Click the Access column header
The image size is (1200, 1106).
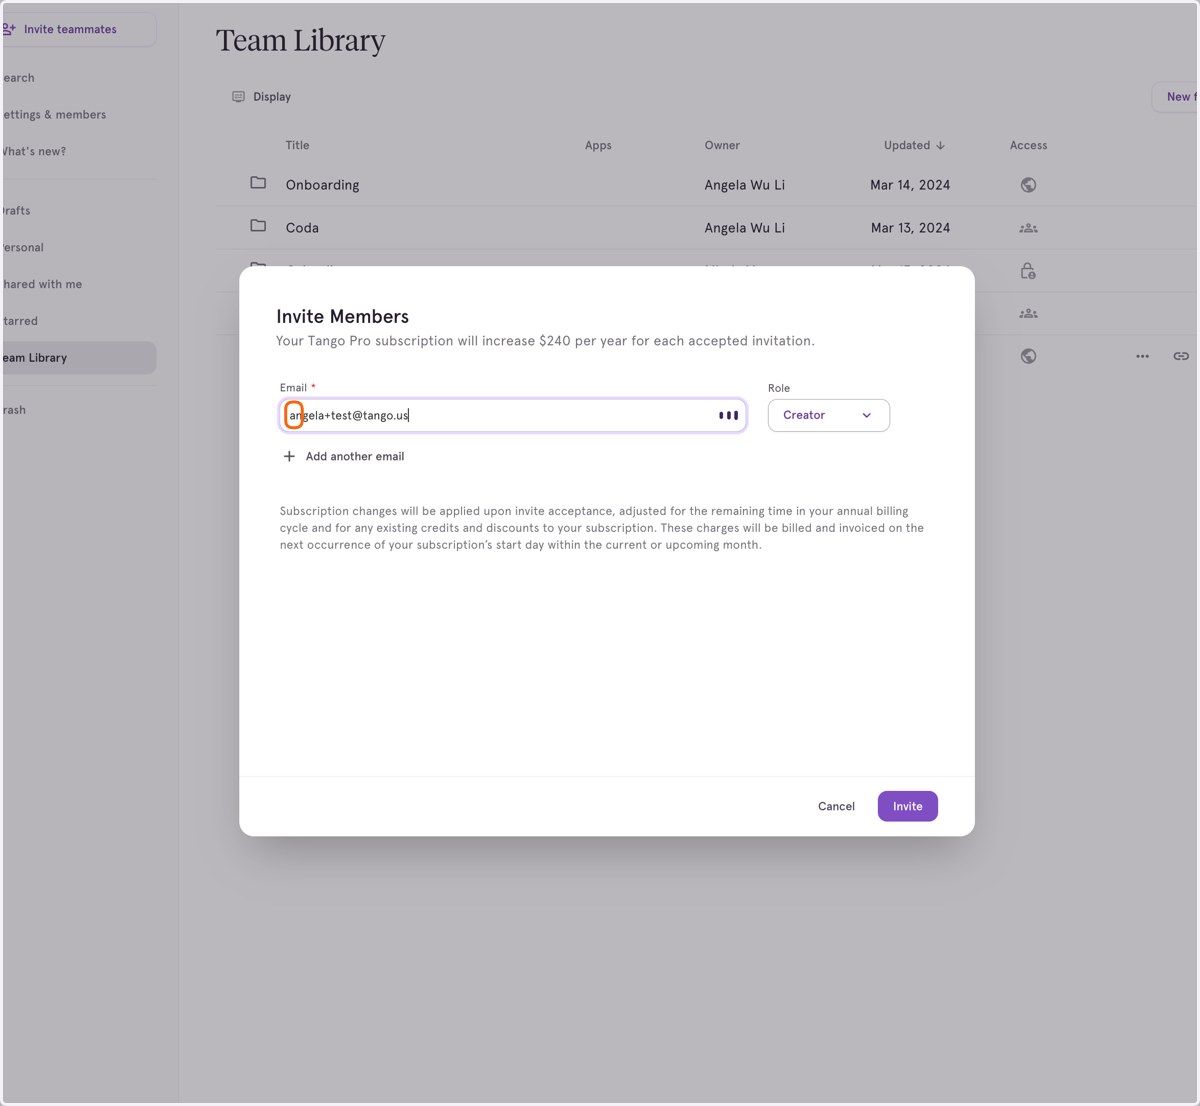[x=1028, y=145]
